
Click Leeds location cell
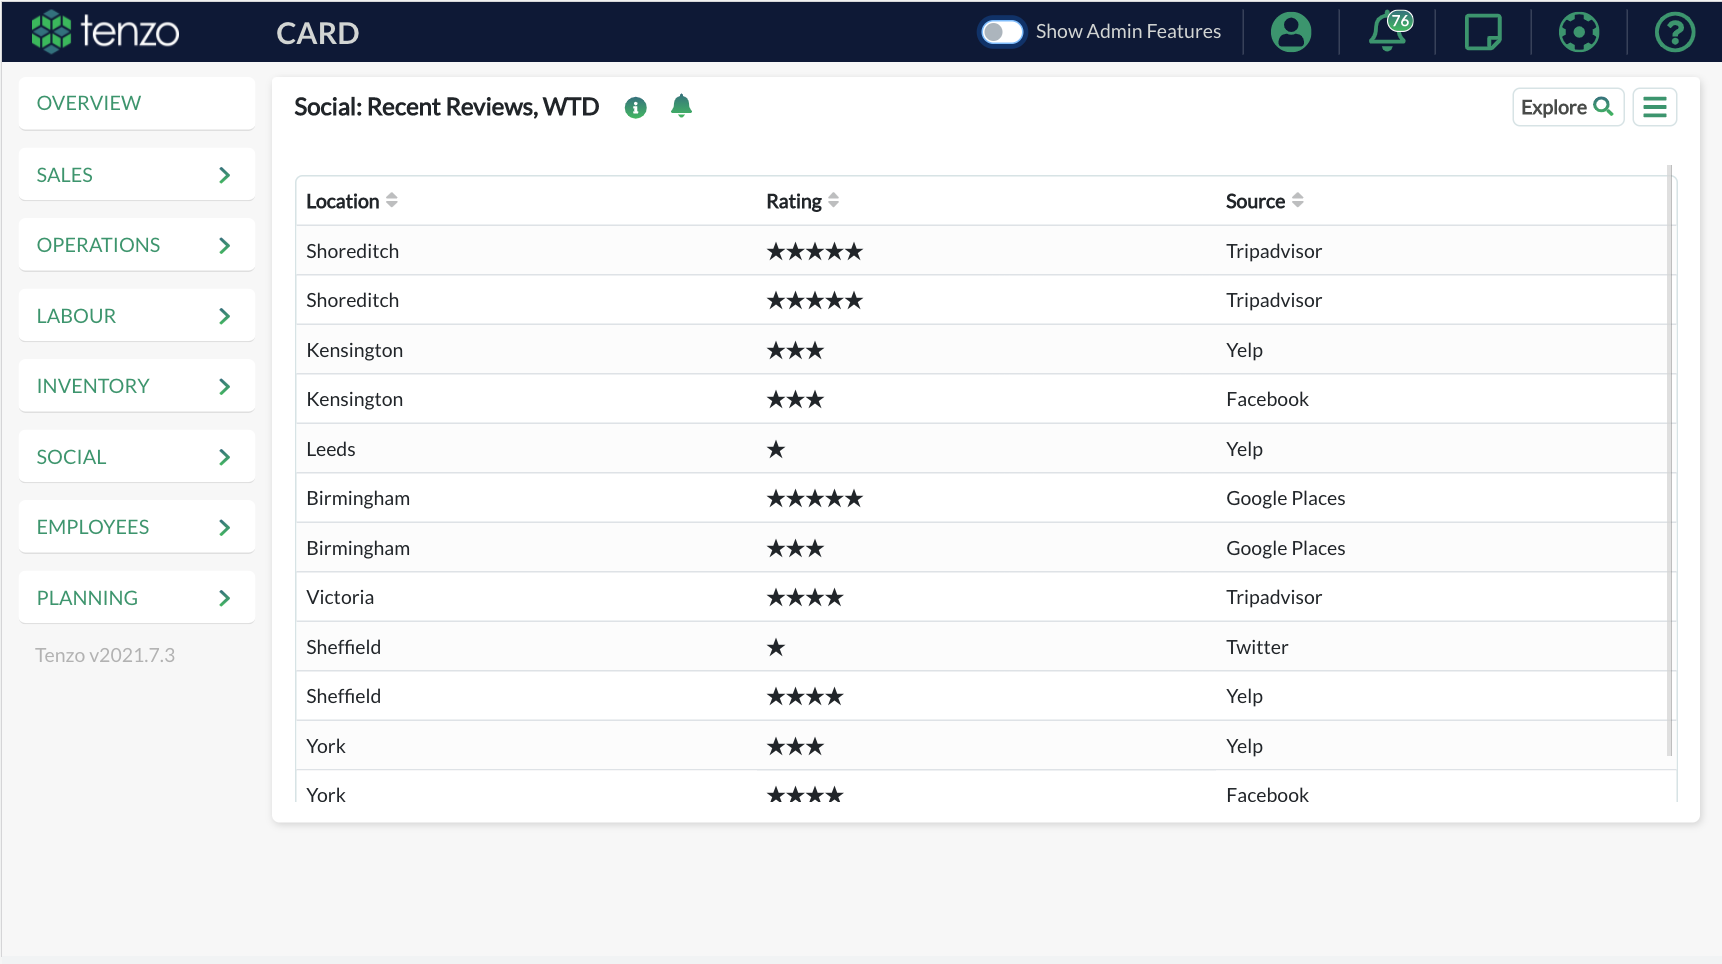(331, 449)
